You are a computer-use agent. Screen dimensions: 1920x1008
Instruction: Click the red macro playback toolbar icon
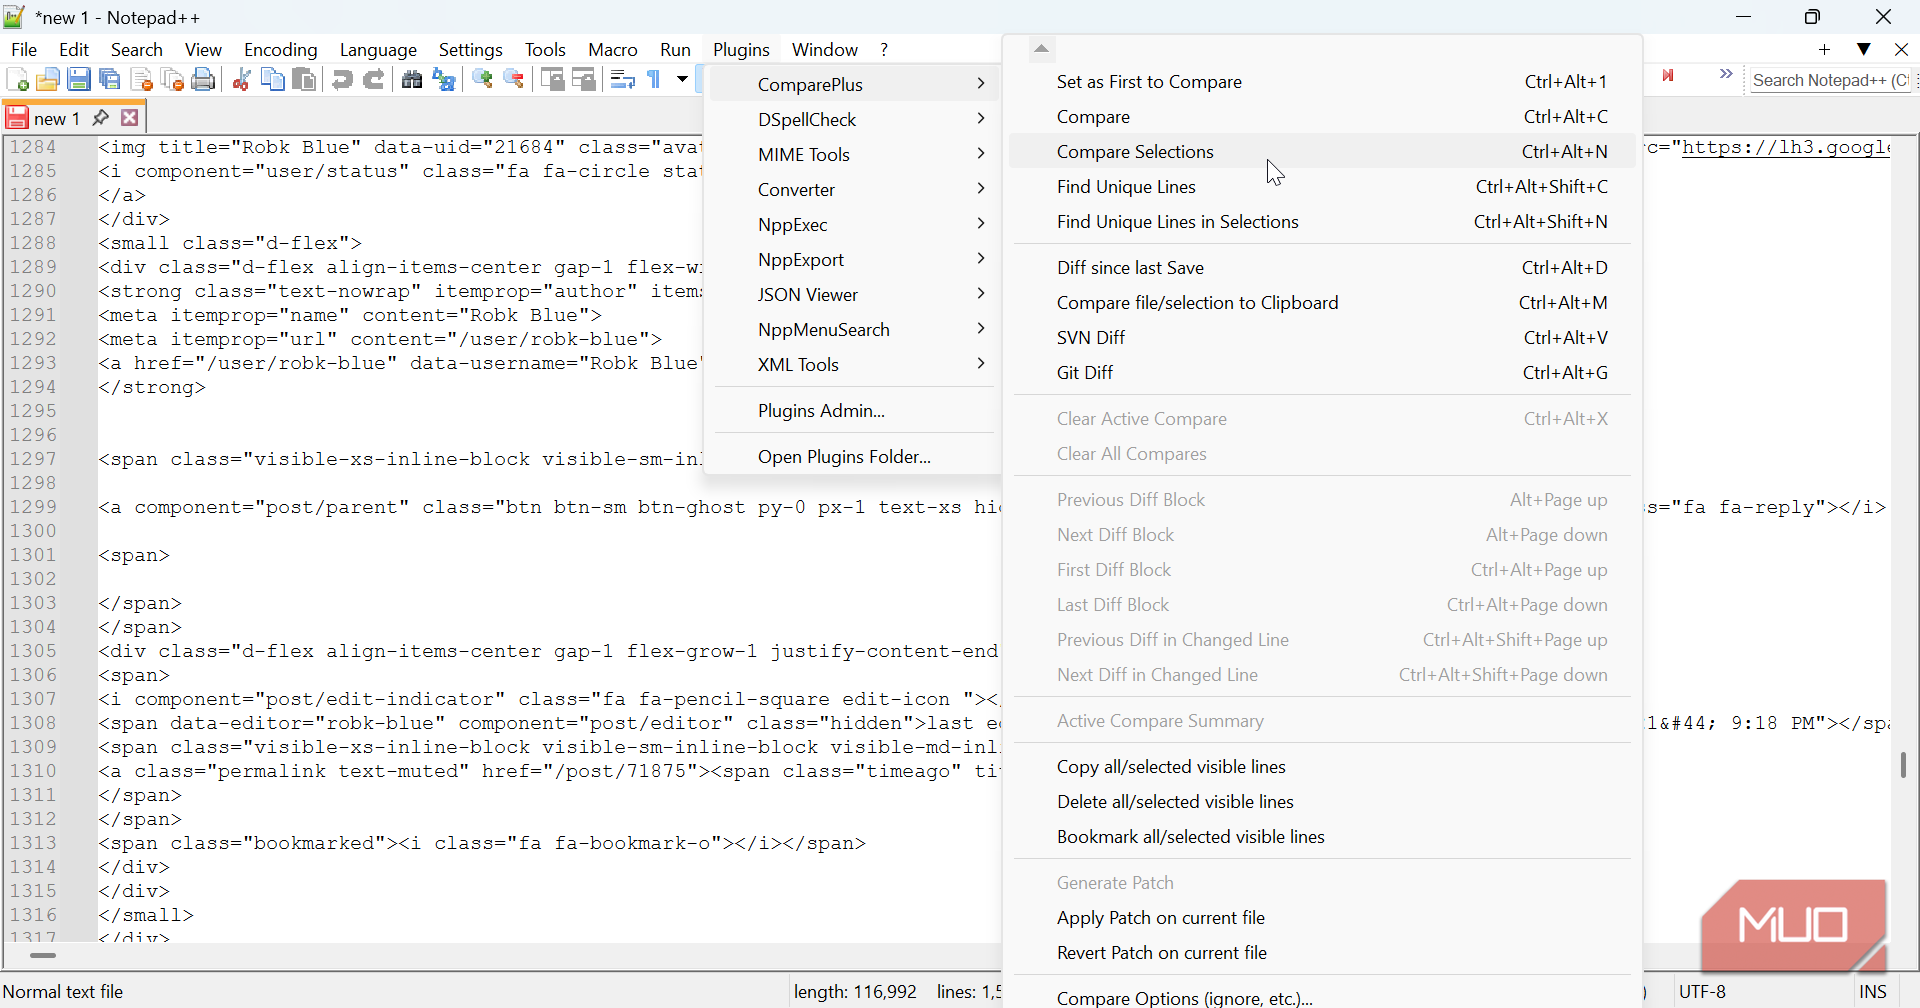tap(1668, 76)
